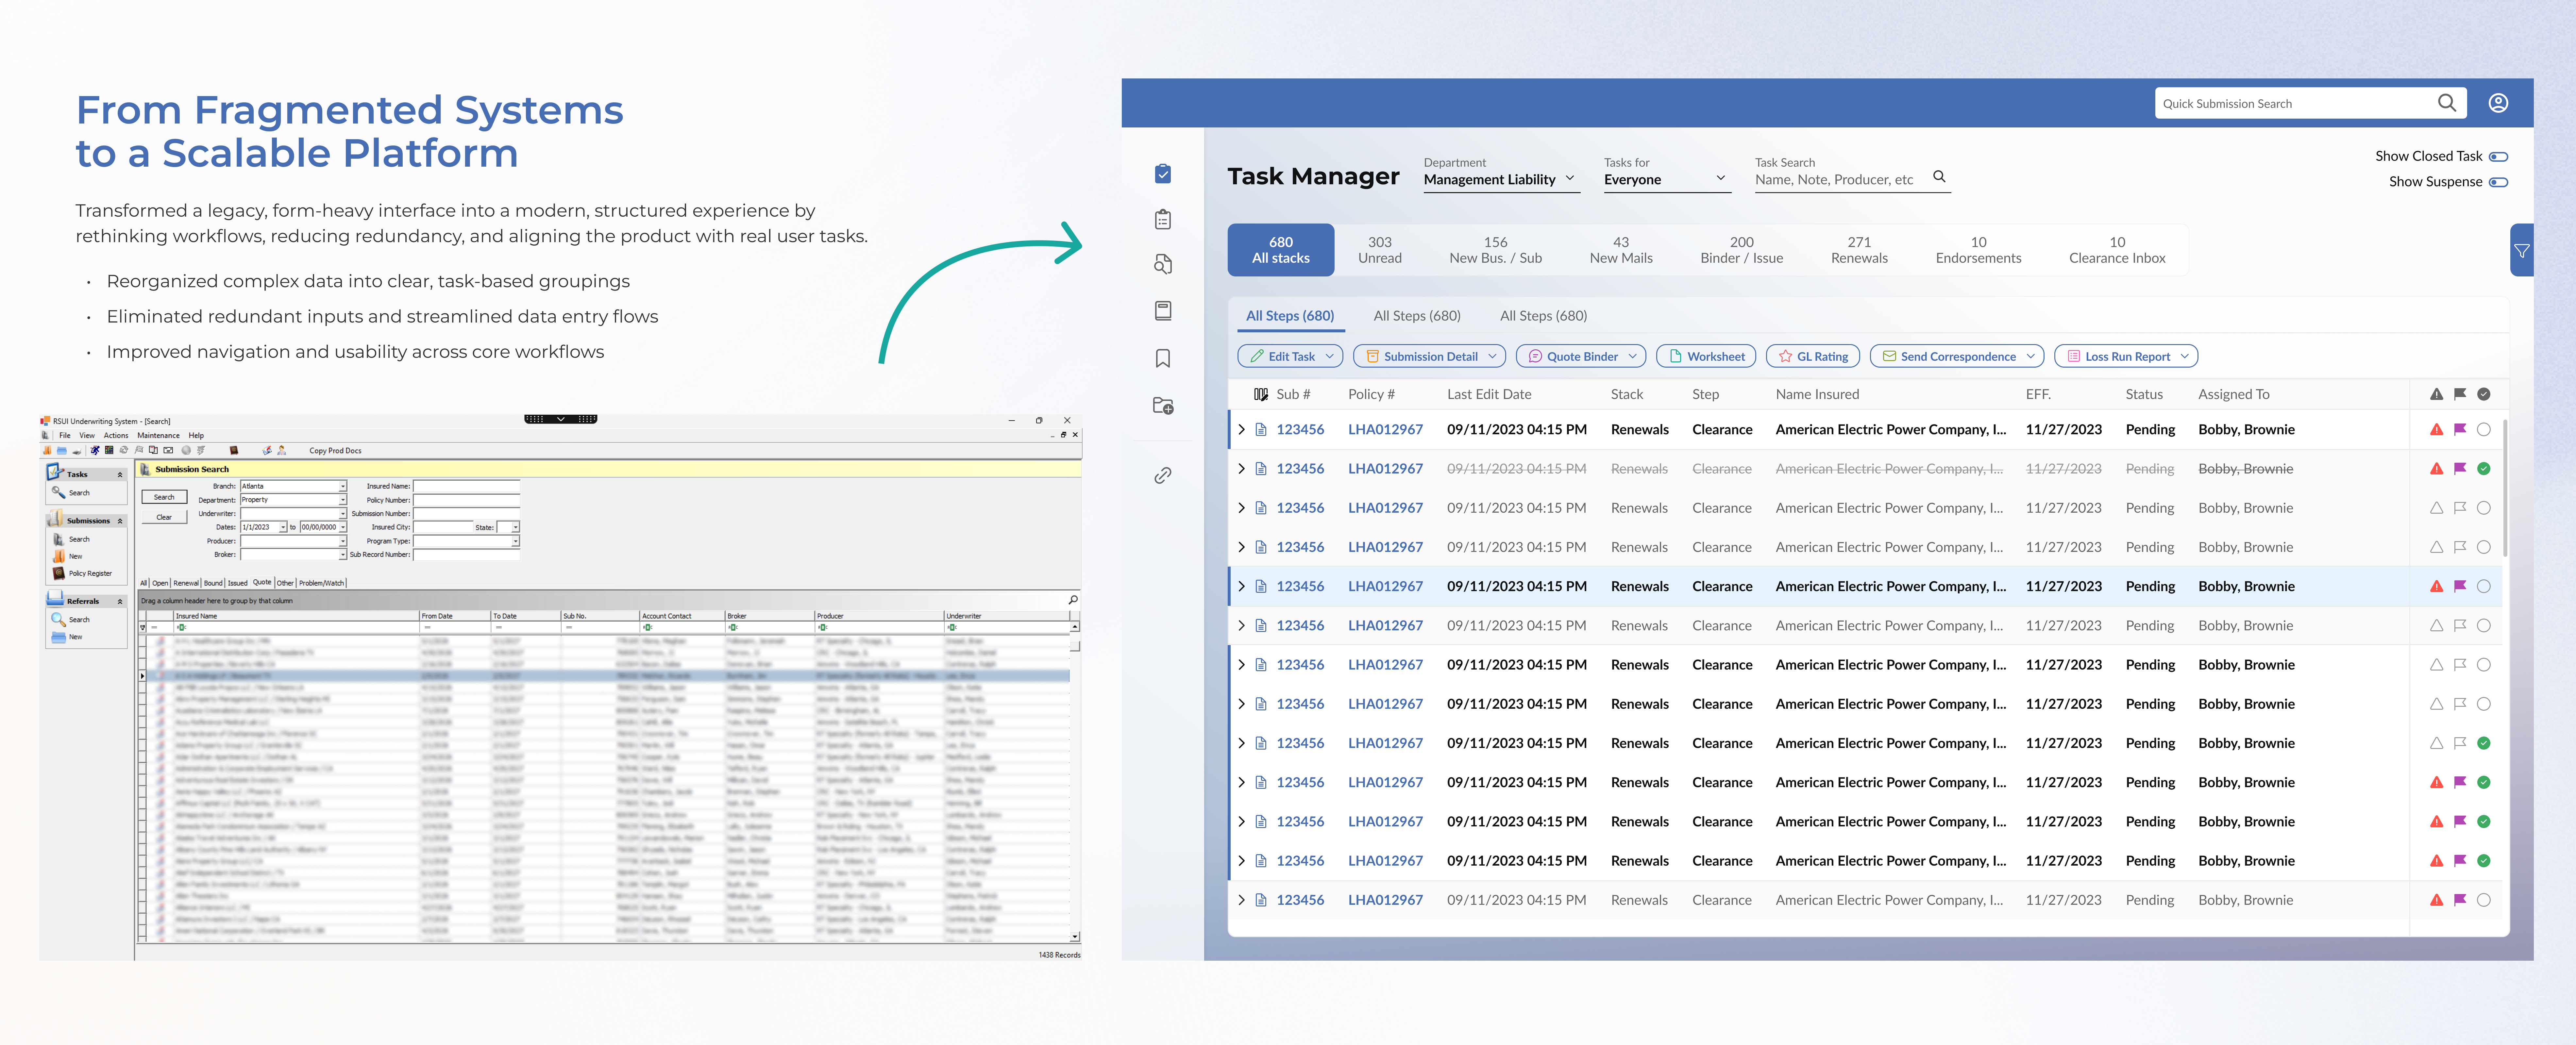Click the checkmark column header icon
This screenshot has width=2576, height=1045.
[x=2484, y=394]
